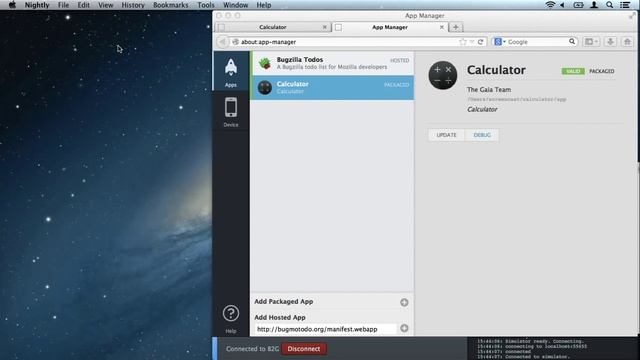Open the volume menu bar icon
This screenshot has height=360, width=640.
point(562,5)
